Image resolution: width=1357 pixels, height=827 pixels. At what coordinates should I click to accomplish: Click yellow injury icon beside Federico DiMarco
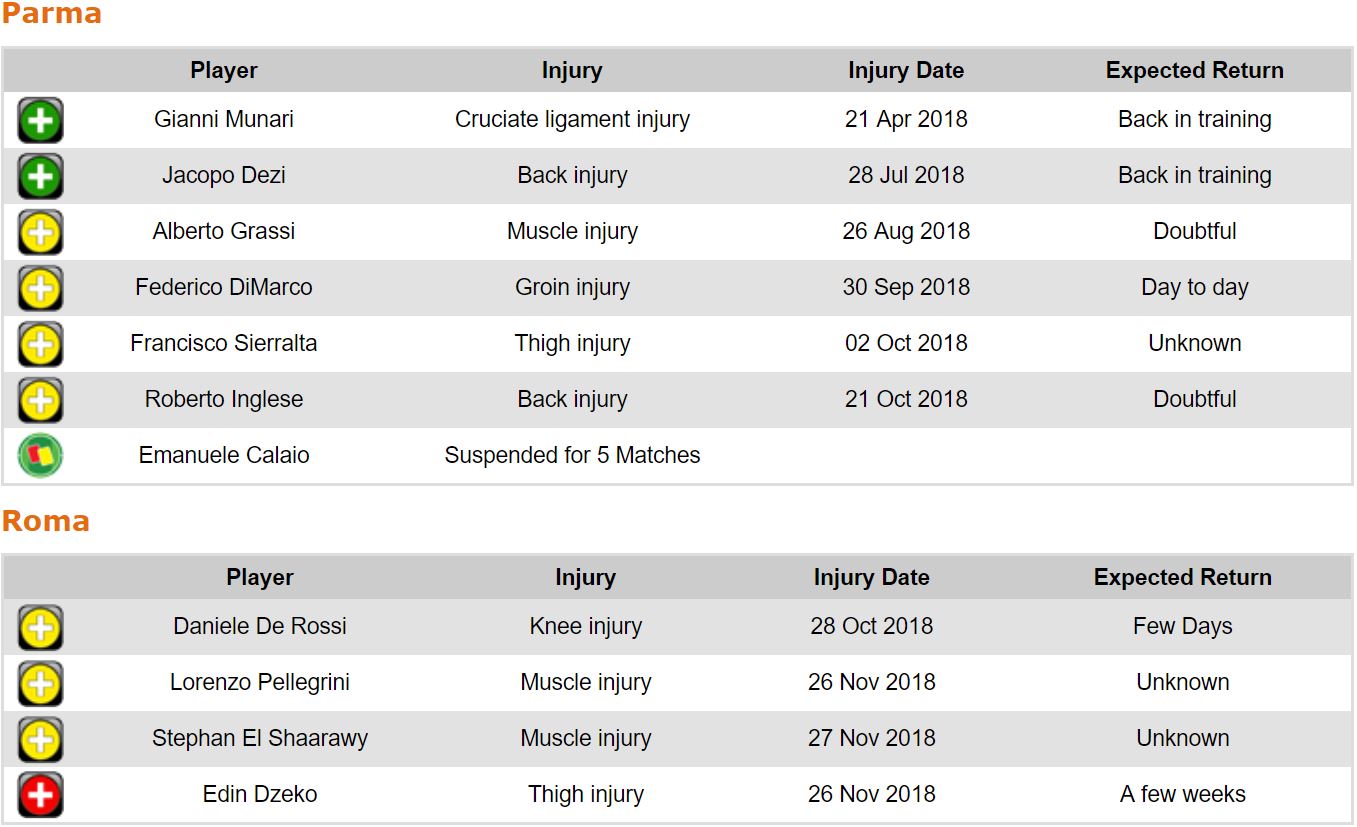coord(40,289)
